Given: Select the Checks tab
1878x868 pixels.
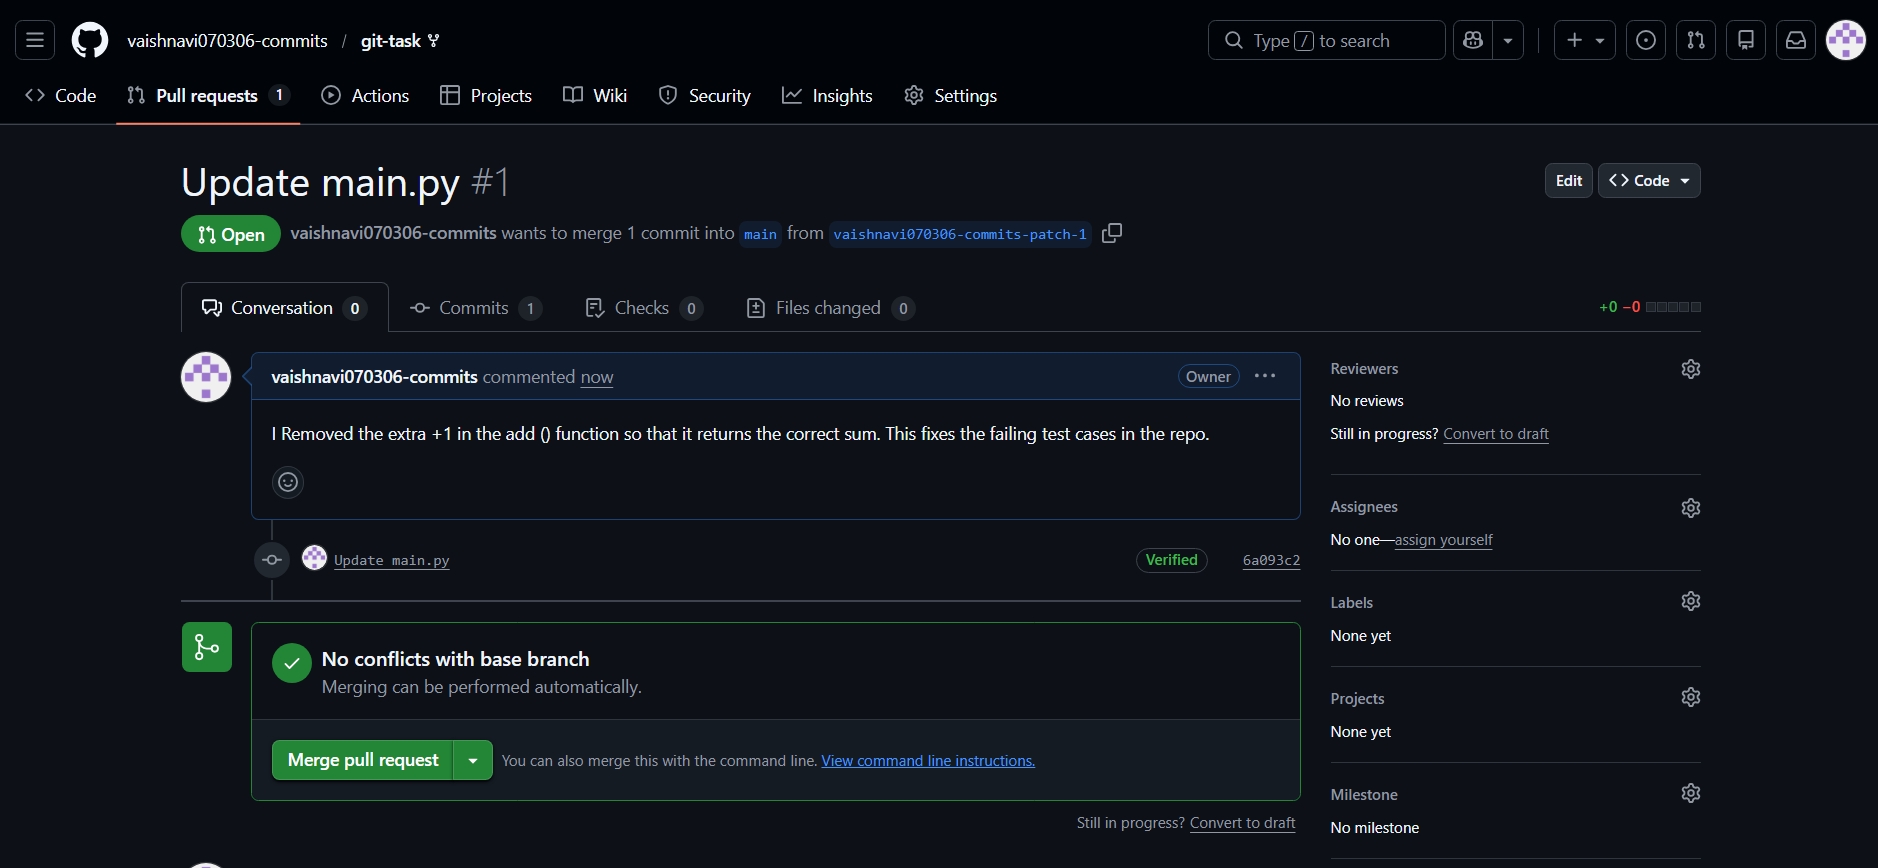Looking at the screenshot, I should click(x=643, y=308).
